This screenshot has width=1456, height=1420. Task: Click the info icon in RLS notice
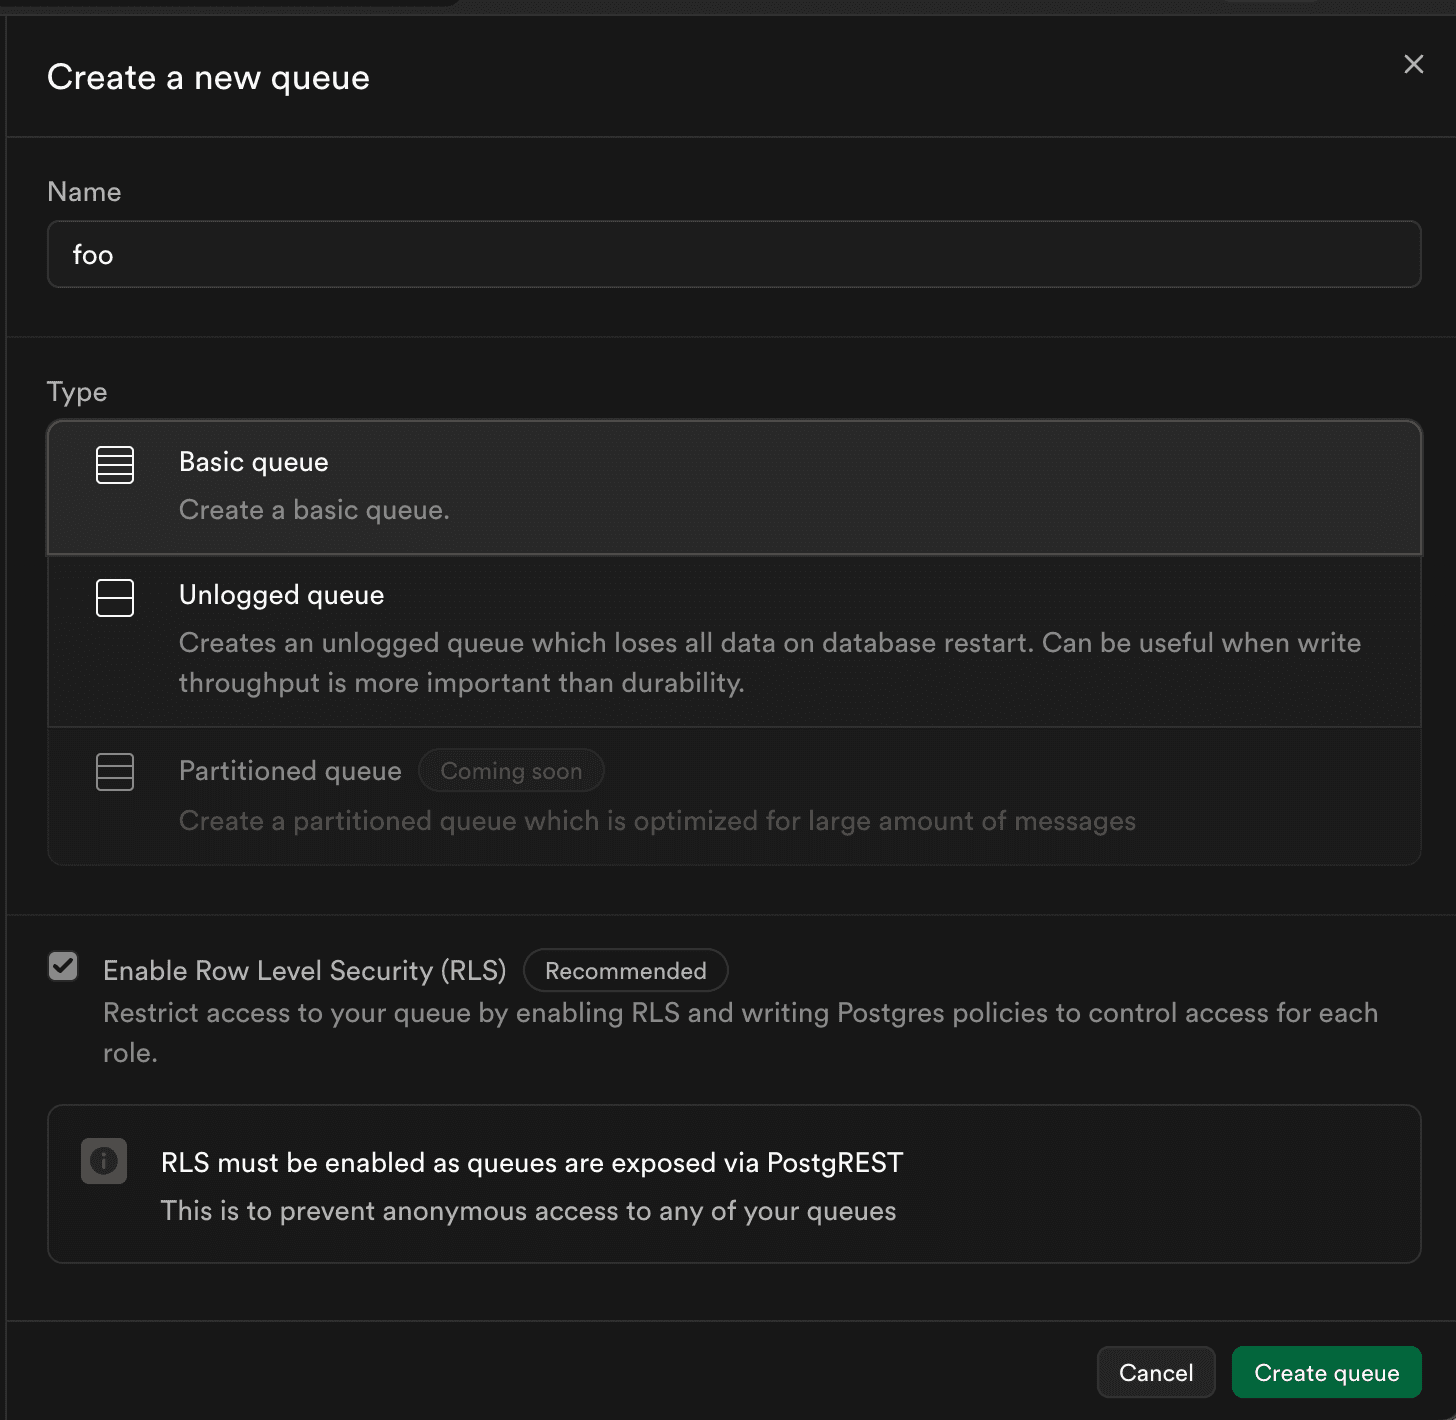(103, 1161)
